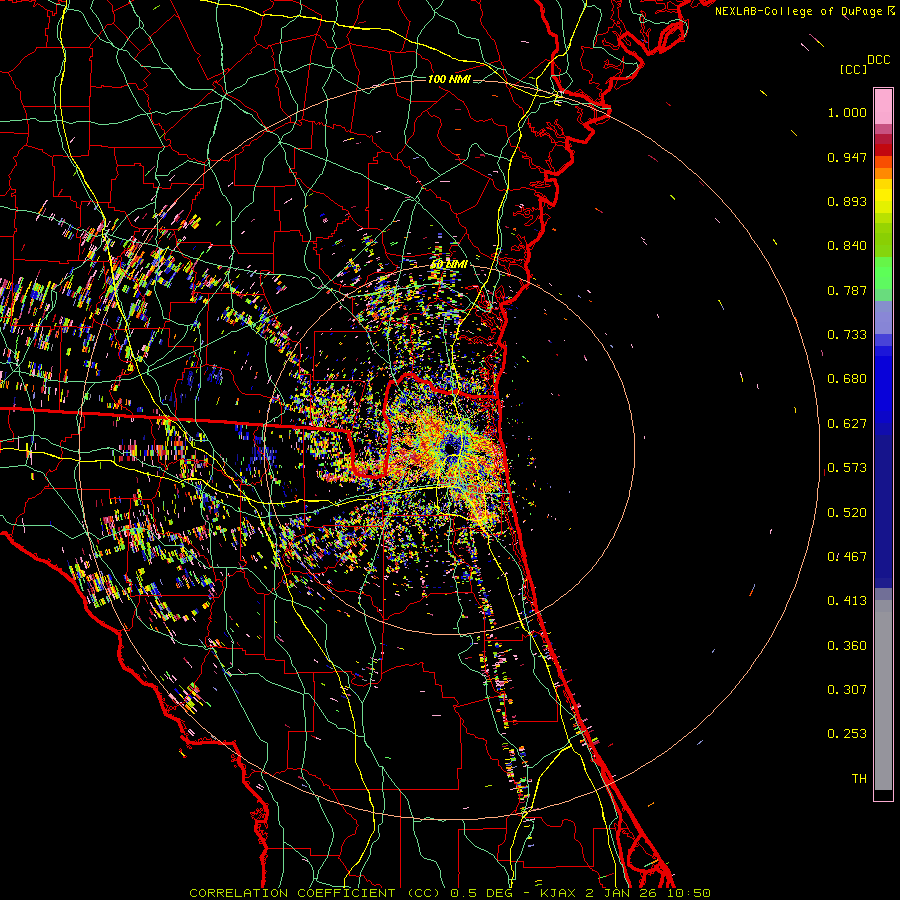Pick the pink swatch atop the color scale
900x900 pixels.
click(x=883, y=107)
